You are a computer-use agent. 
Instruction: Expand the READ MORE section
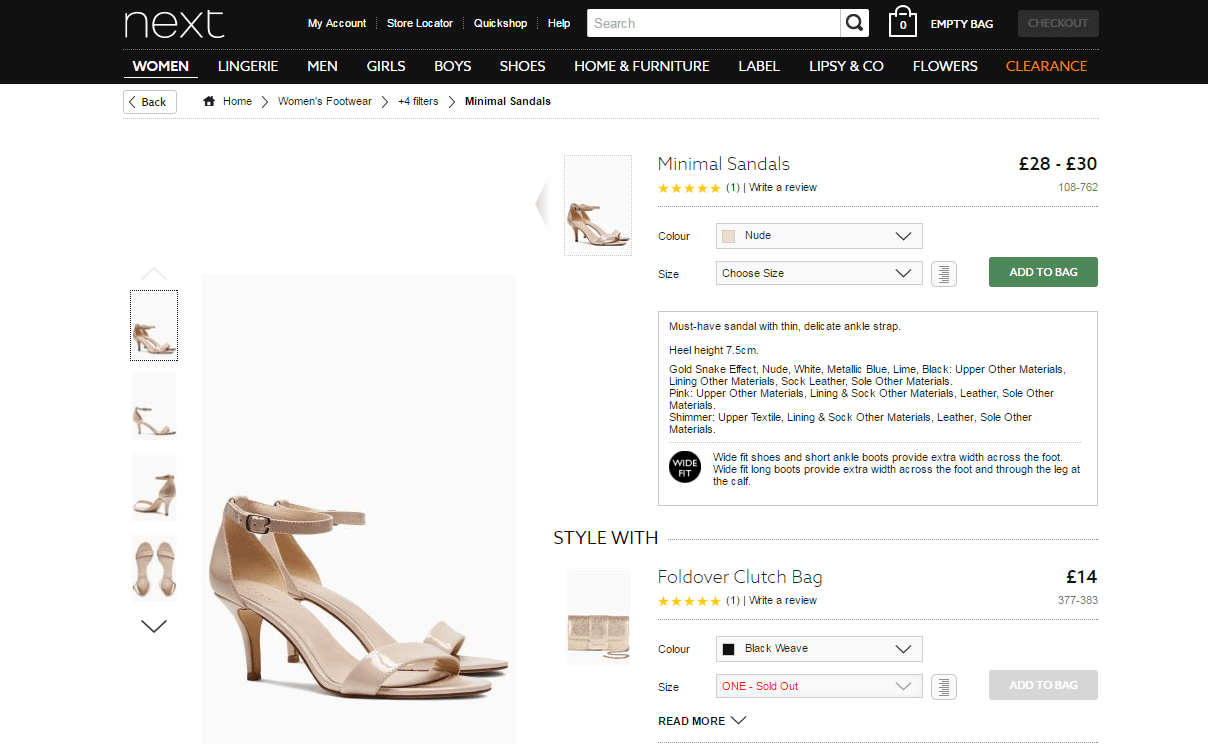point(701,721)
